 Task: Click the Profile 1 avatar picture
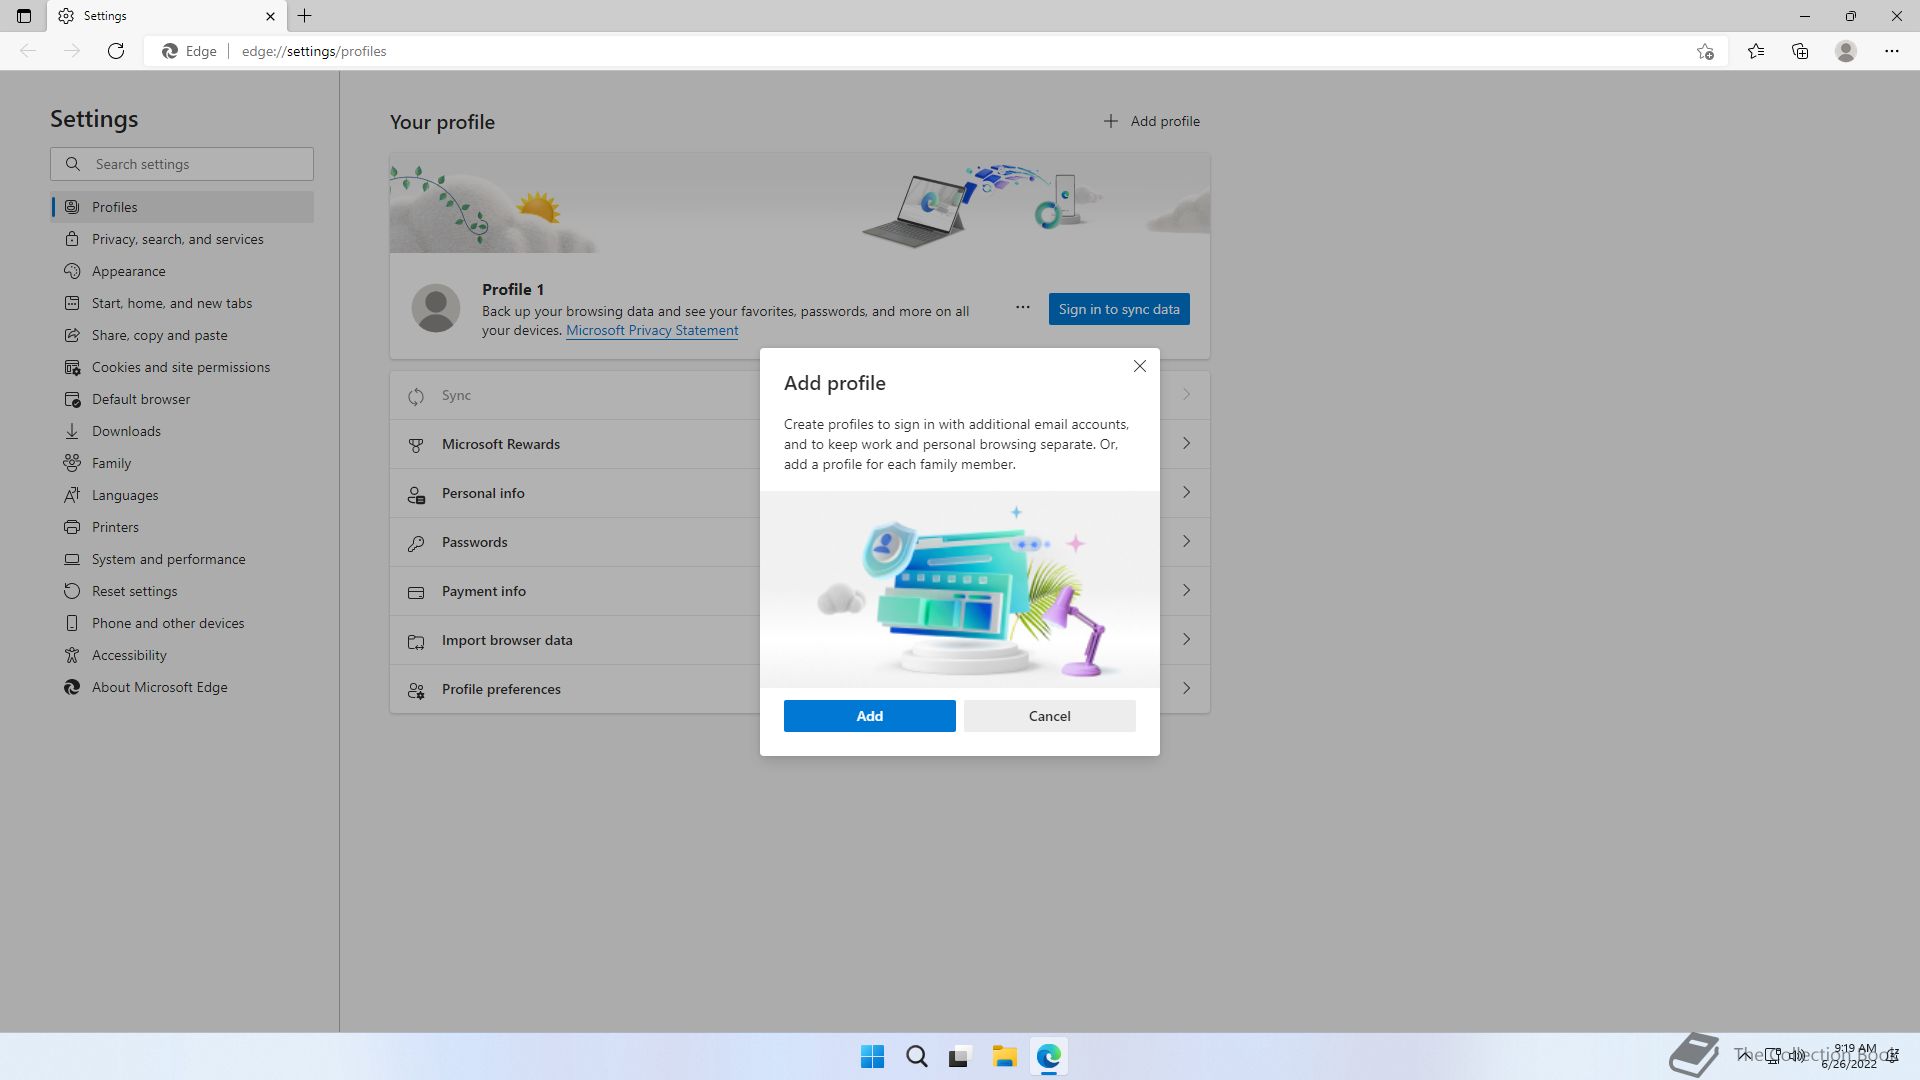coord(436,308)
